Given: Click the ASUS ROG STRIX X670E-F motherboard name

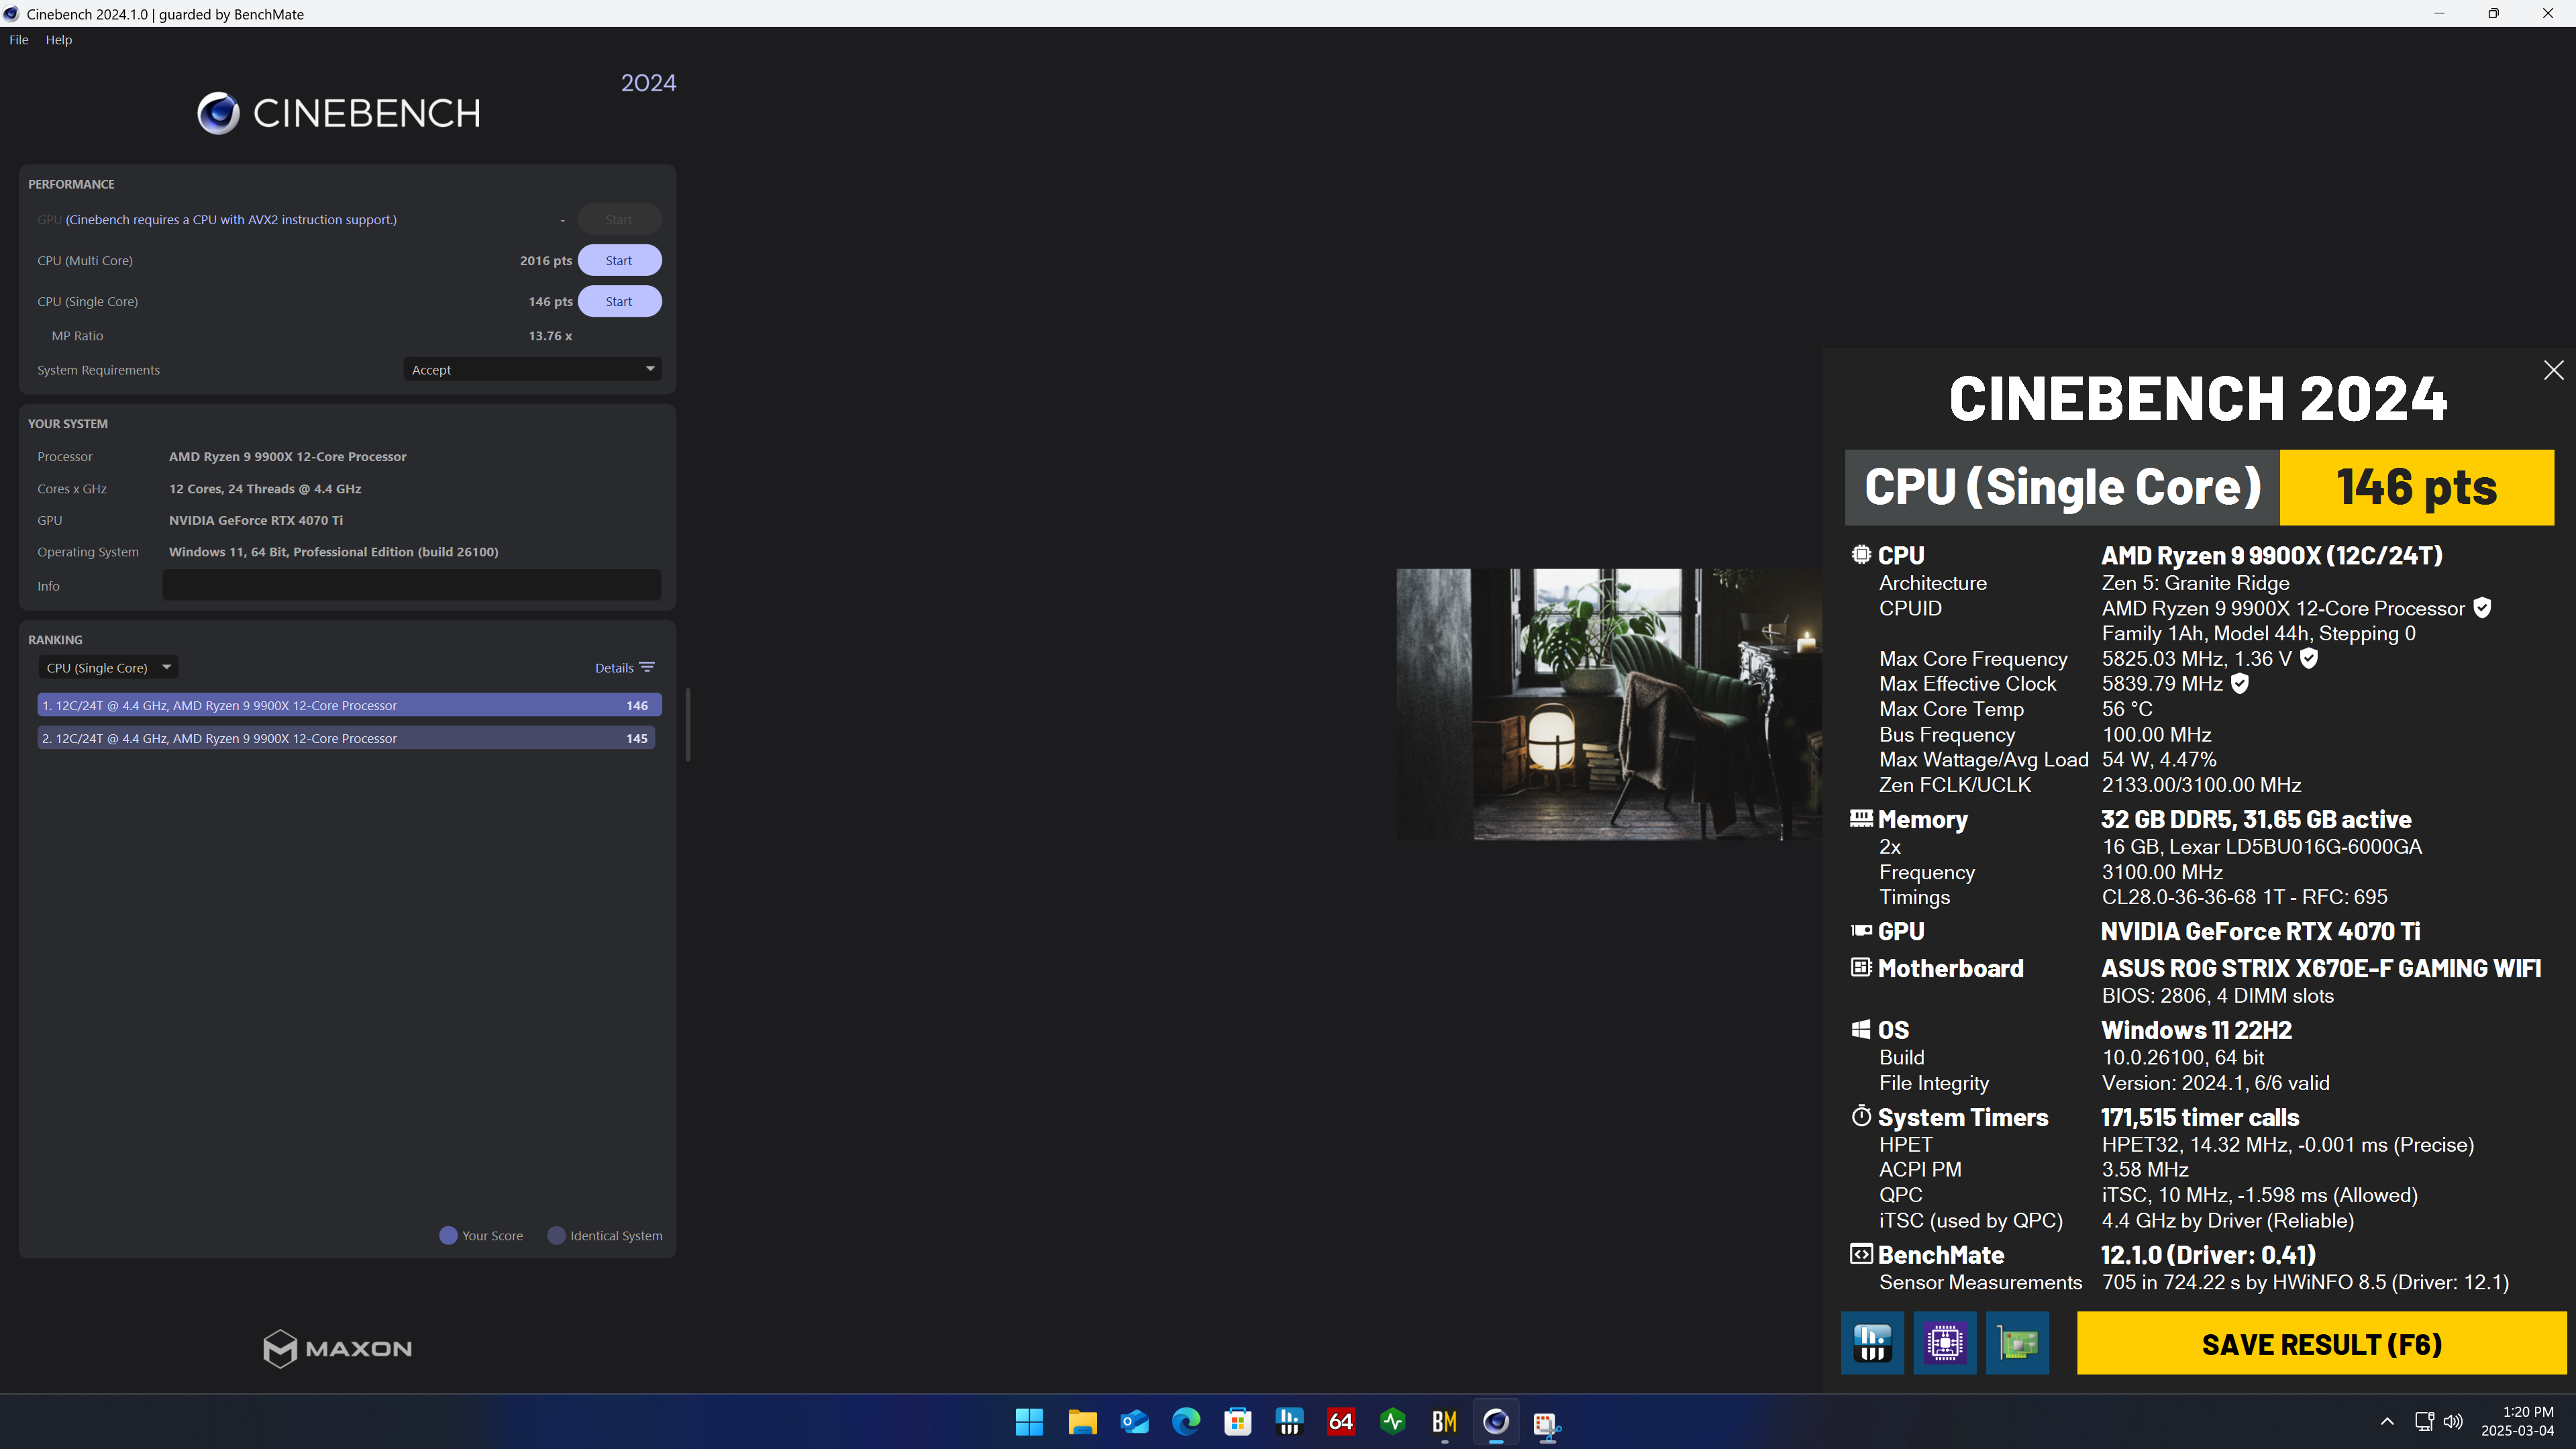Looking at the screenshot, I should [2321, 968].
